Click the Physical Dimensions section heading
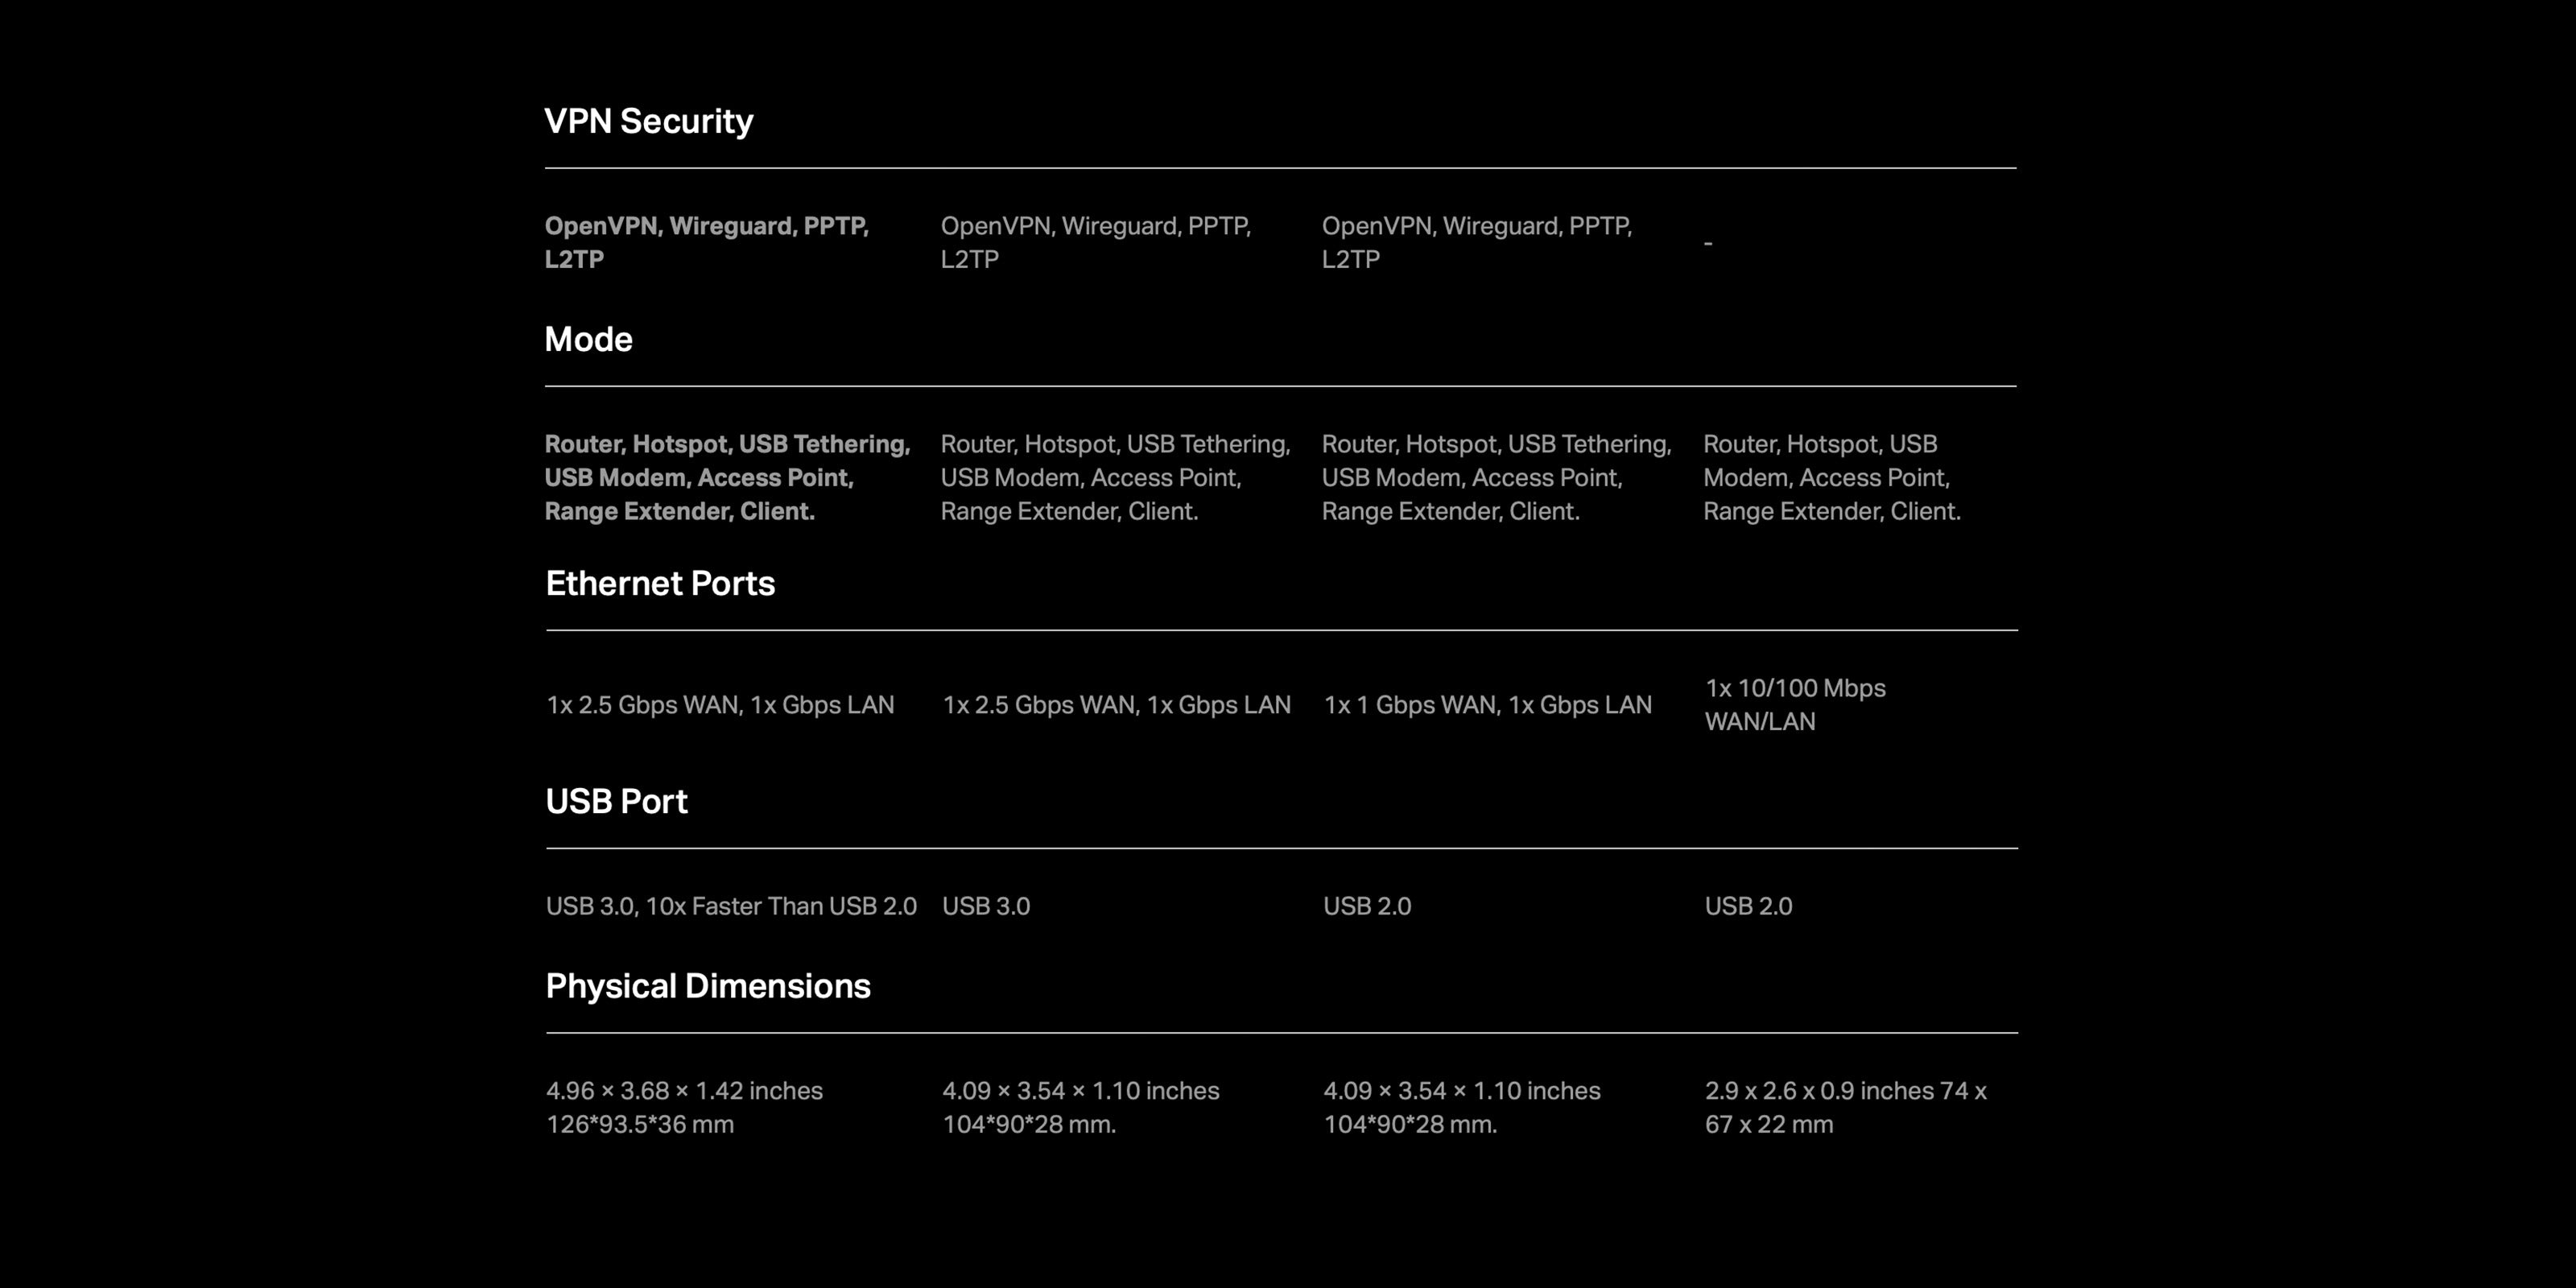Screen dimensions: 2576x1288 pyautogui.click(x=708, y=986)
